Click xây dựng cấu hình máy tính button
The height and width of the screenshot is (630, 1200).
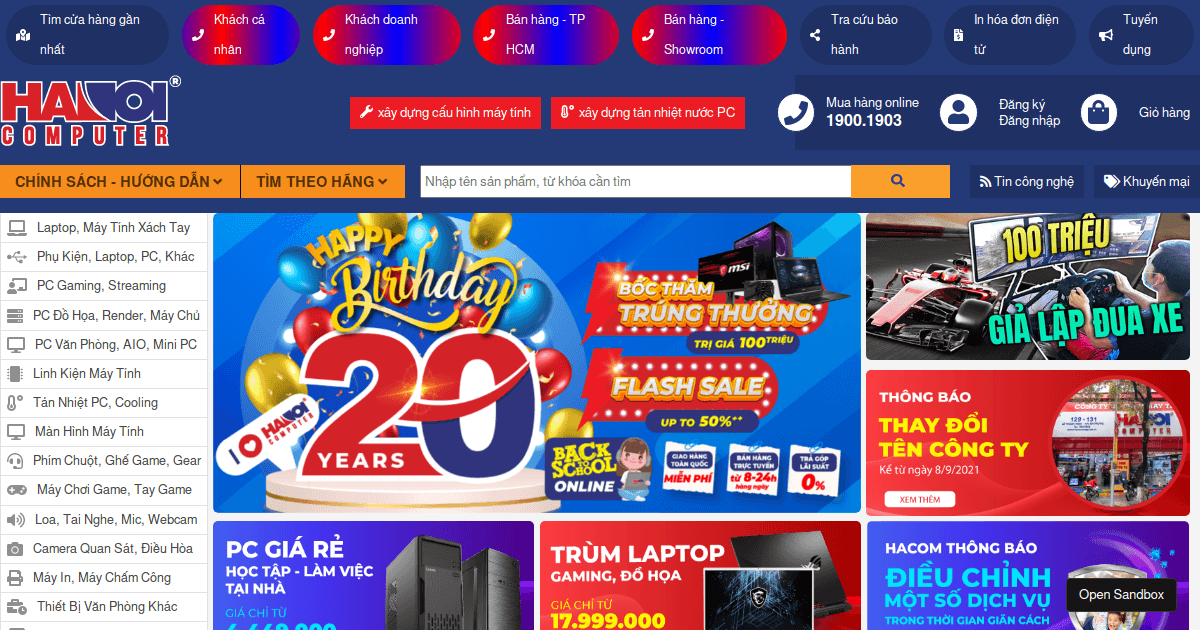point(445,113)
